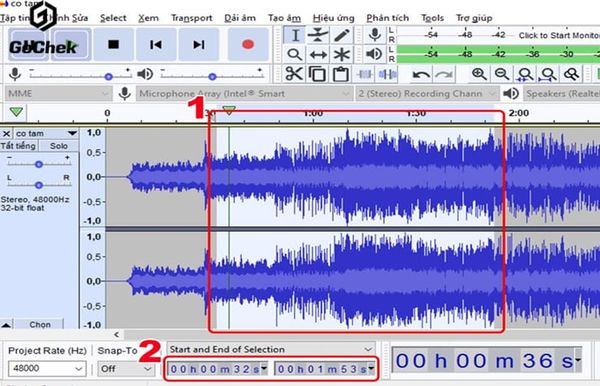Select the Zoom magnifier tool
Viewport: 600px width, 386px height.
point(295,55)
